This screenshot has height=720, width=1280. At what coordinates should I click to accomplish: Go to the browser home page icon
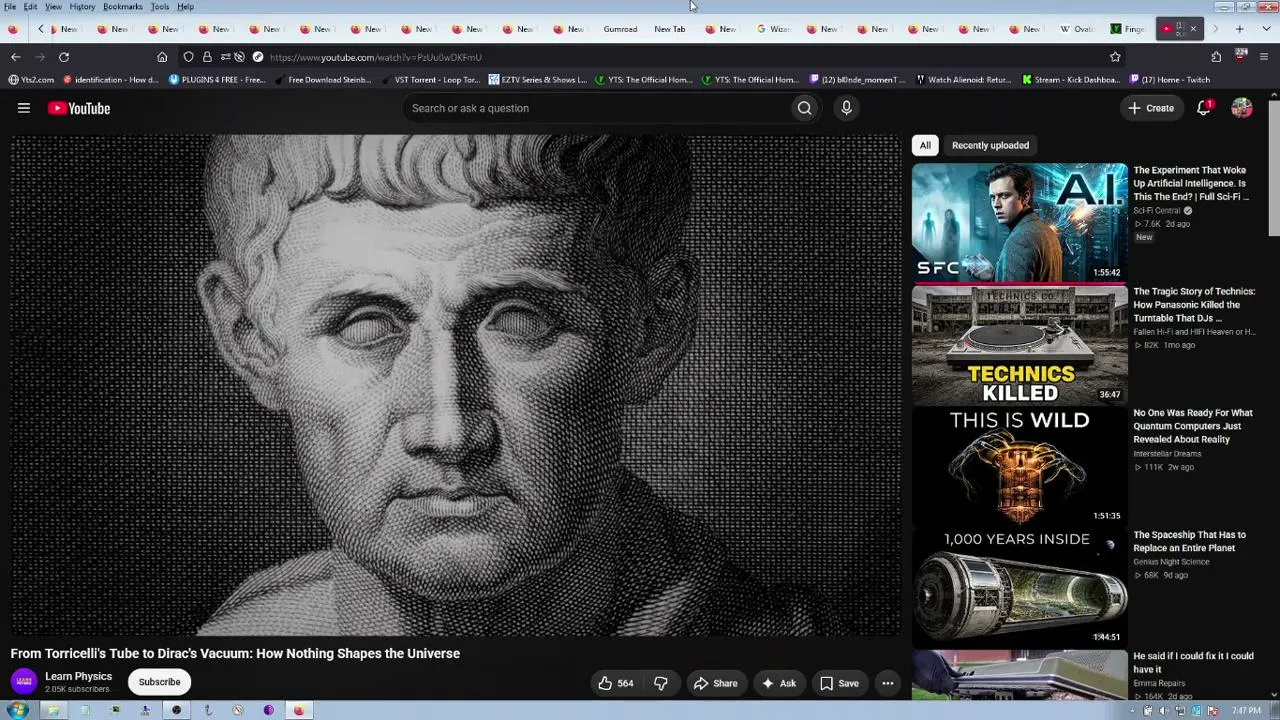click(162, 57)
